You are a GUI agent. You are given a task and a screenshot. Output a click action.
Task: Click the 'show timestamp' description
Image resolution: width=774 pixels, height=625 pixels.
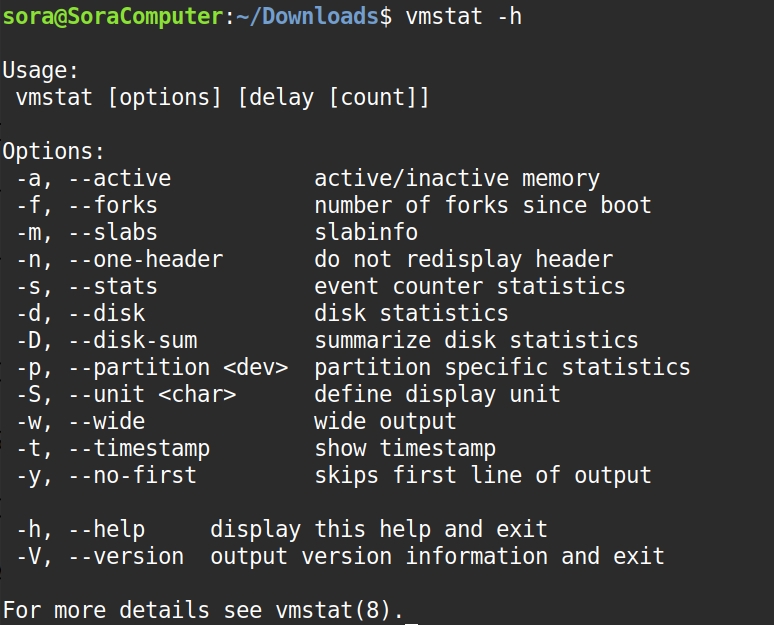point(405,448)
